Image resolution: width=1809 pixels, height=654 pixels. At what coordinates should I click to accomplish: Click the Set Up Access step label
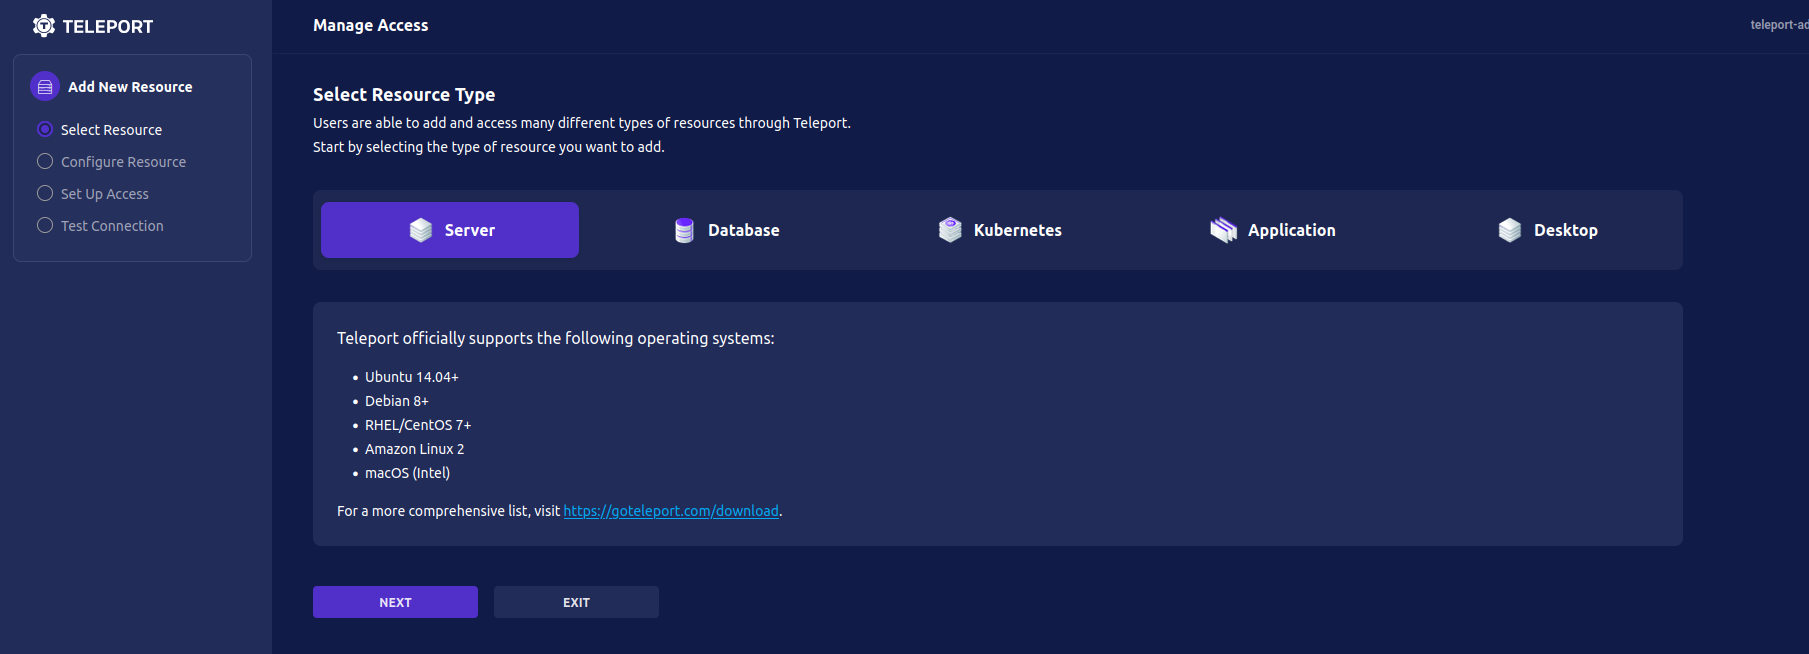104,194
